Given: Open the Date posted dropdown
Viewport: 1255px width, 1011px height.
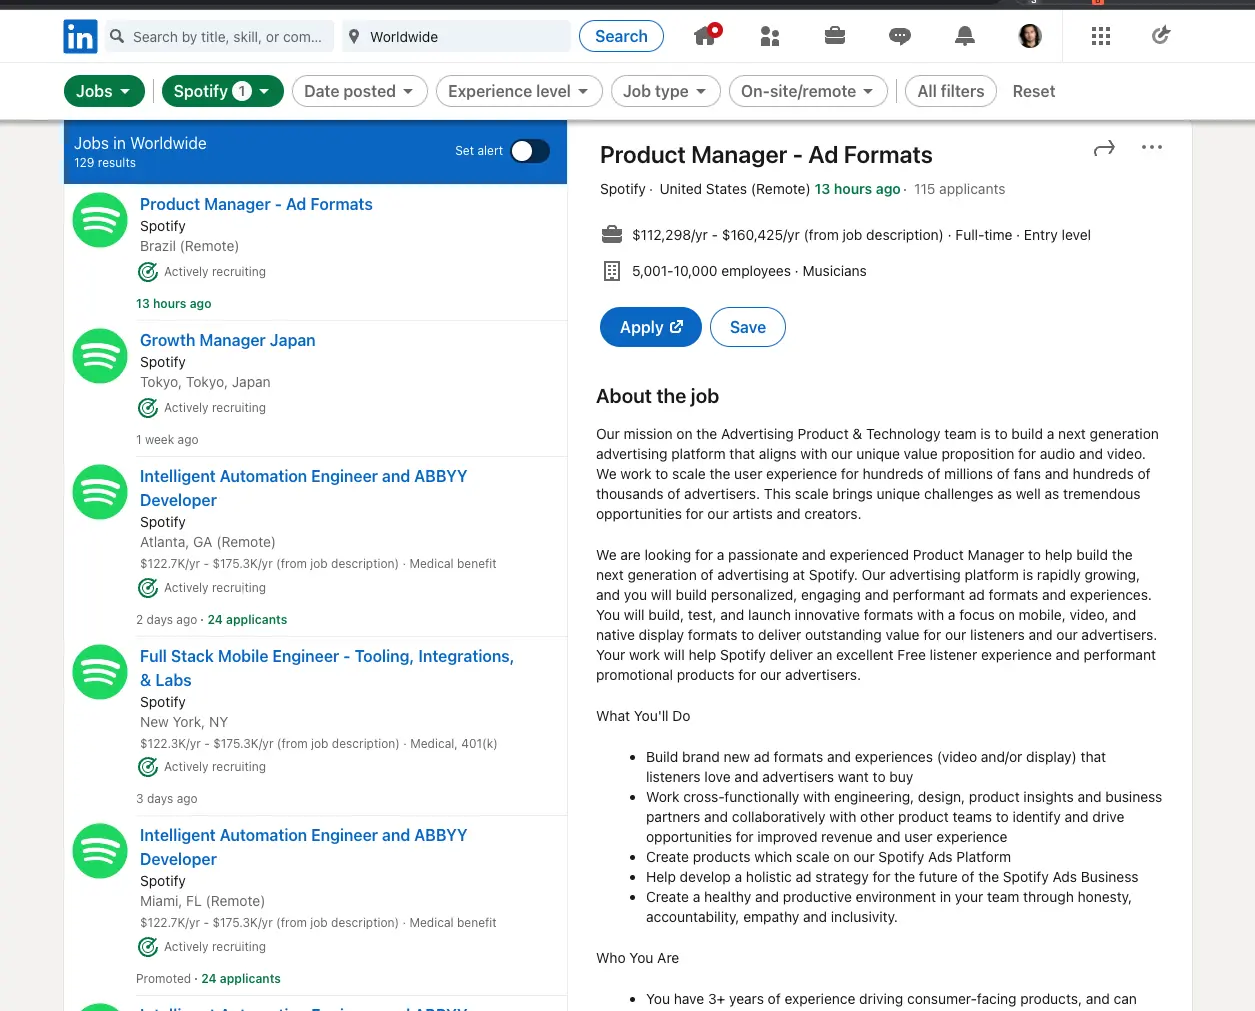Looking at the screenshot, I should [360, 91].
